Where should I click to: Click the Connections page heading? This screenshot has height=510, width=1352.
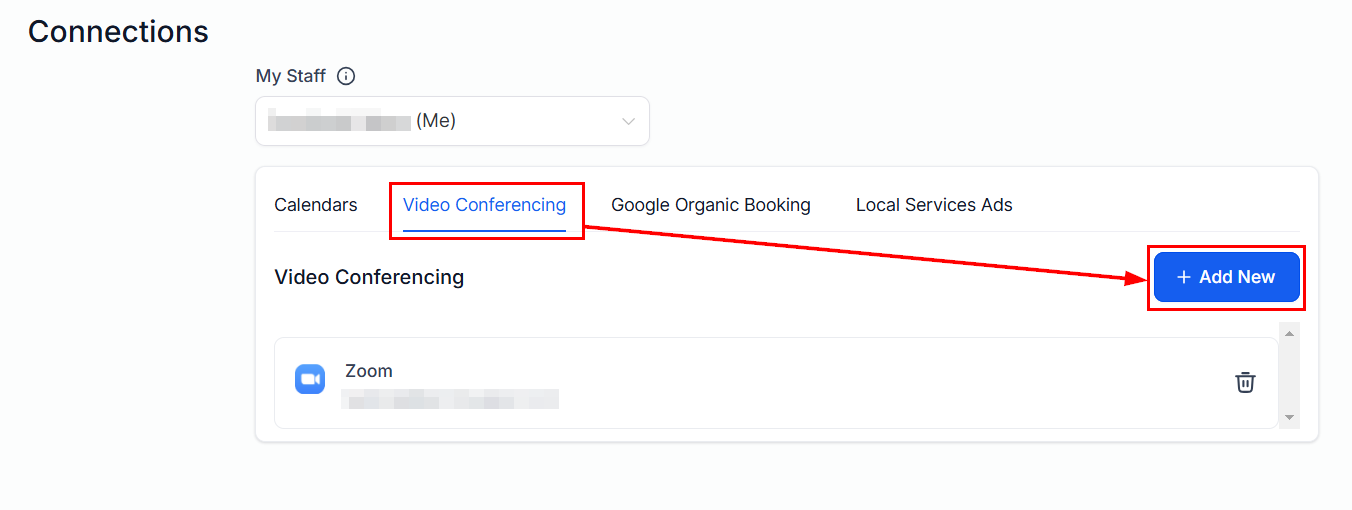point(118,32)
